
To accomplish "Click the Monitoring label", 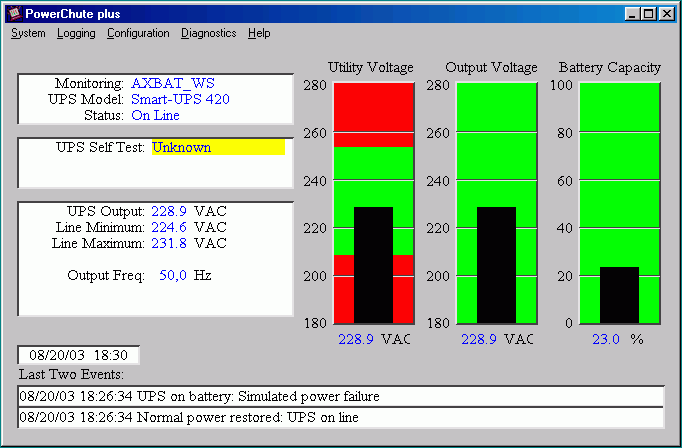I will click(89, 83).
